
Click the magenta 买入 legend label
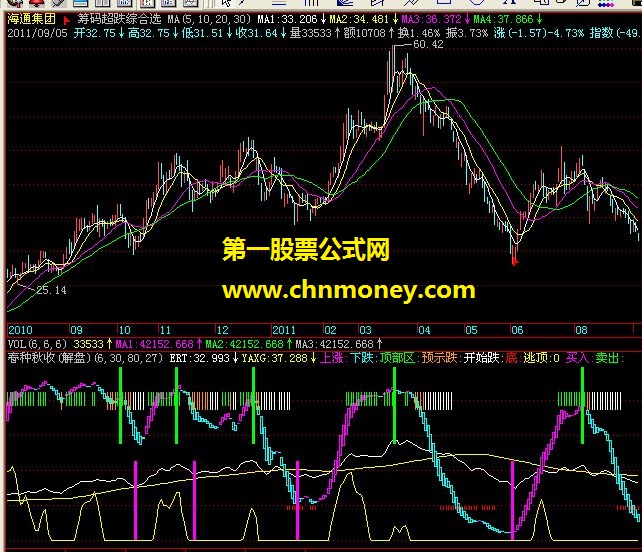577,358
